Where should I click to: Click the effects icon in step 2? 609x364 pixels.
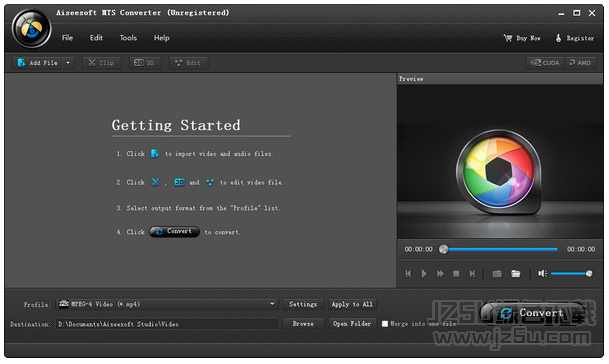tap(210, 182)
